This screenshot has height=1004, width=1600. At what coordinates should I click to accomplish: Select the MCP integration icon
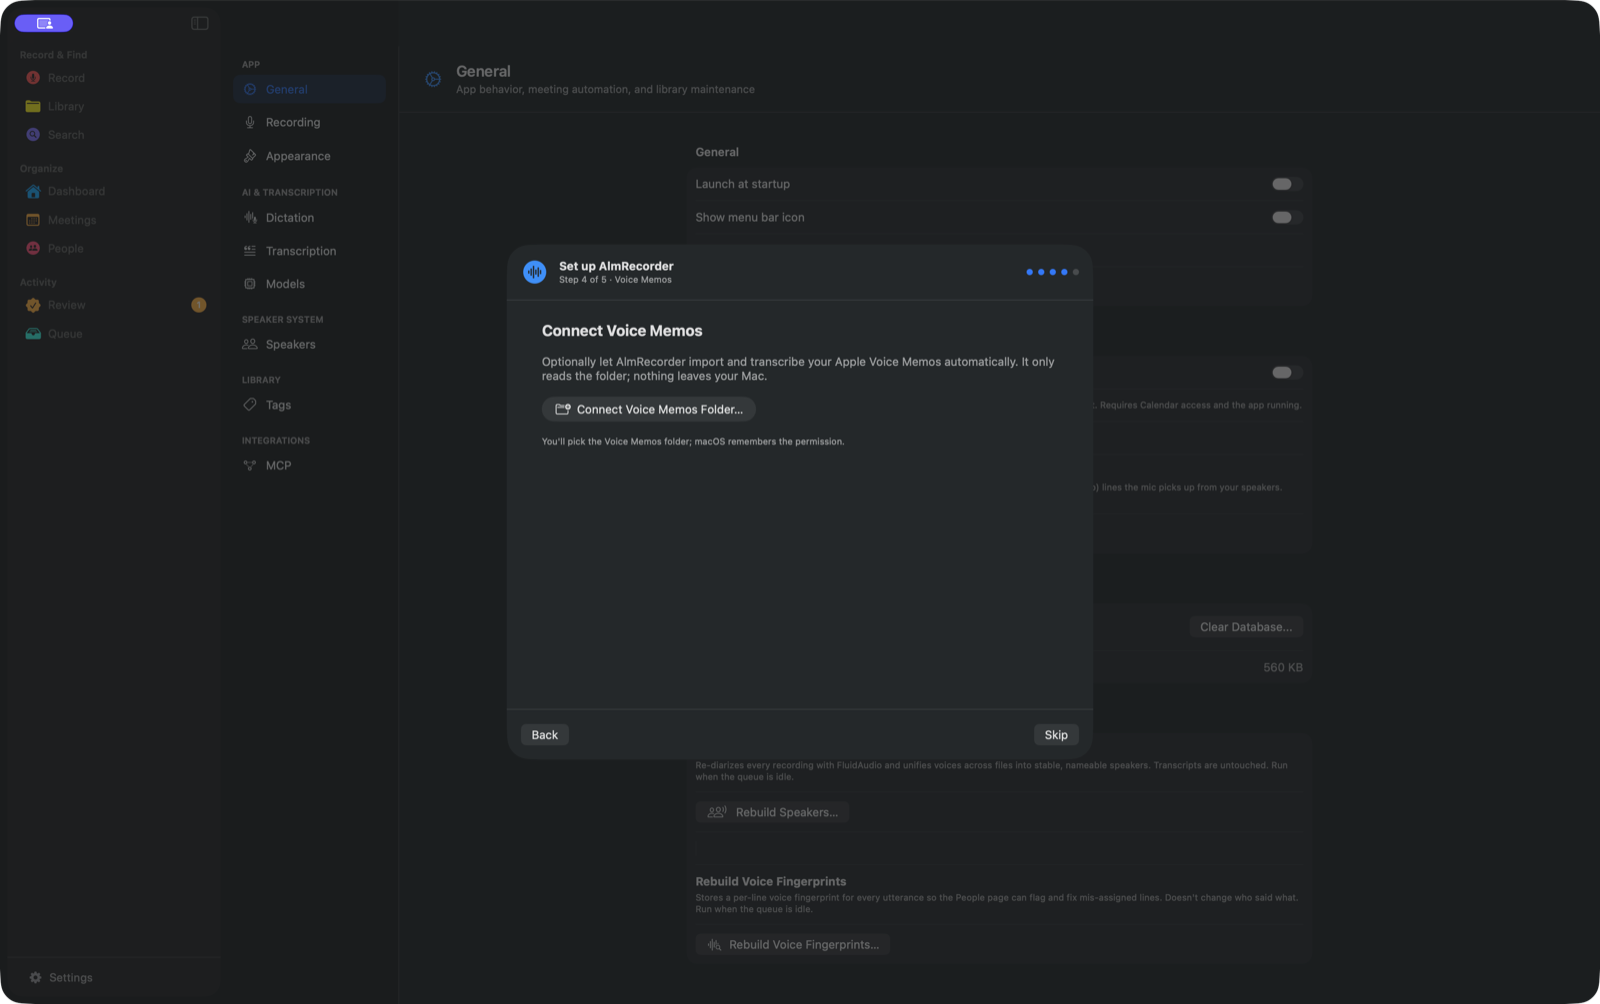[250, 465]
